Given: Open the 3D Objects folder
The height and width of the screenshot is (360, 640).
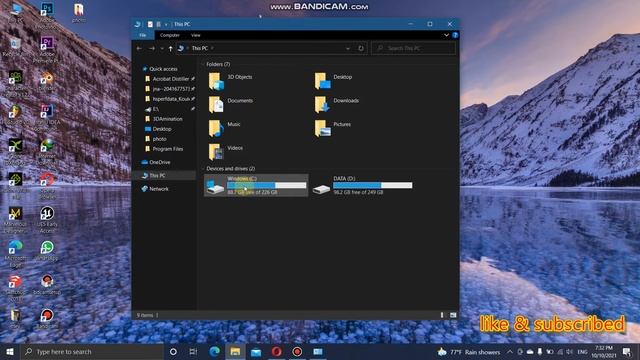Looking at the screenshot, I should pos(231,81).
